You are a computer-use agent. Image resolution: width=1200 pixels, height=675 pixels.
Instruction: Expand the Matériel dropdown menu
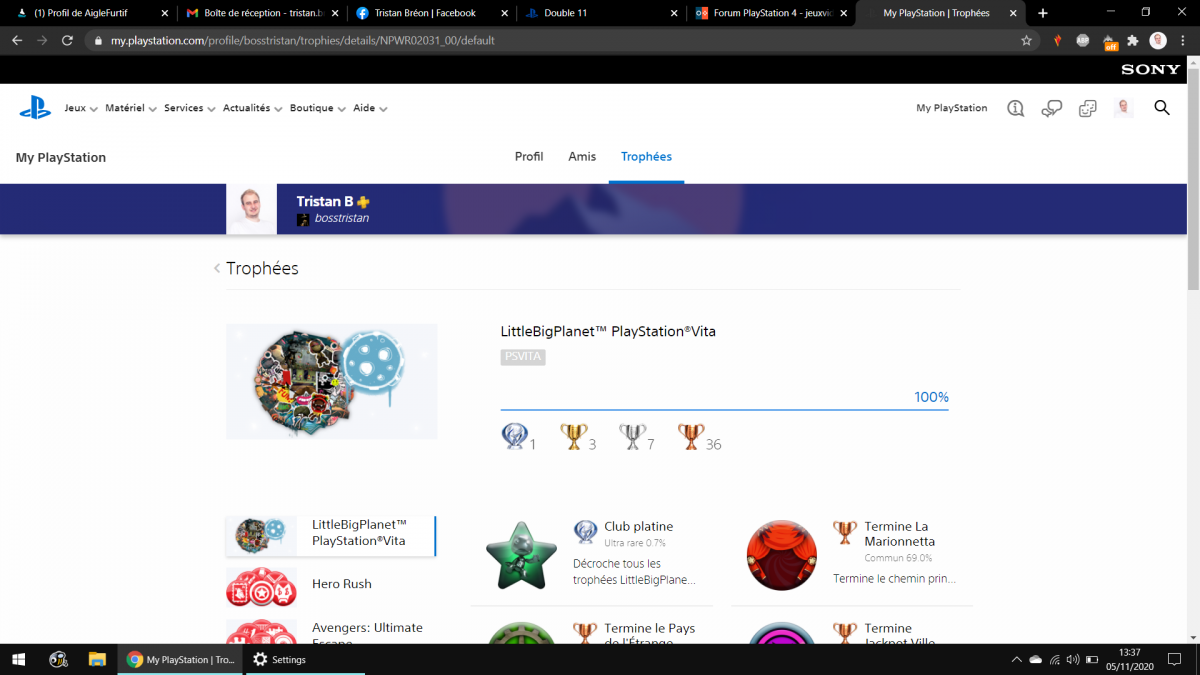(x=131, y=108)
